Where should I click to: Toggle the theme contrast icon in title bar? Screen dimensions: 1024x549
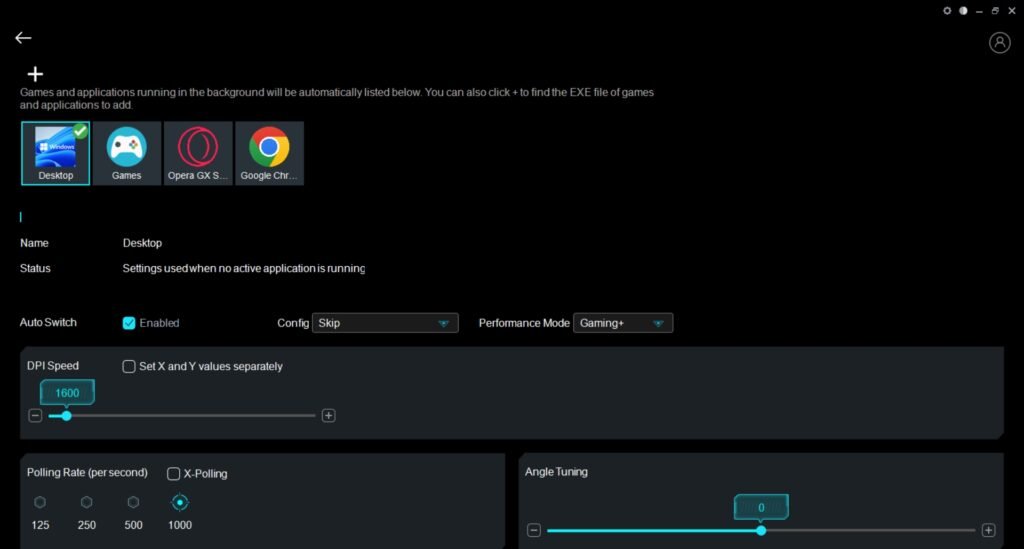pyautogui.click(x=963, y=10)
